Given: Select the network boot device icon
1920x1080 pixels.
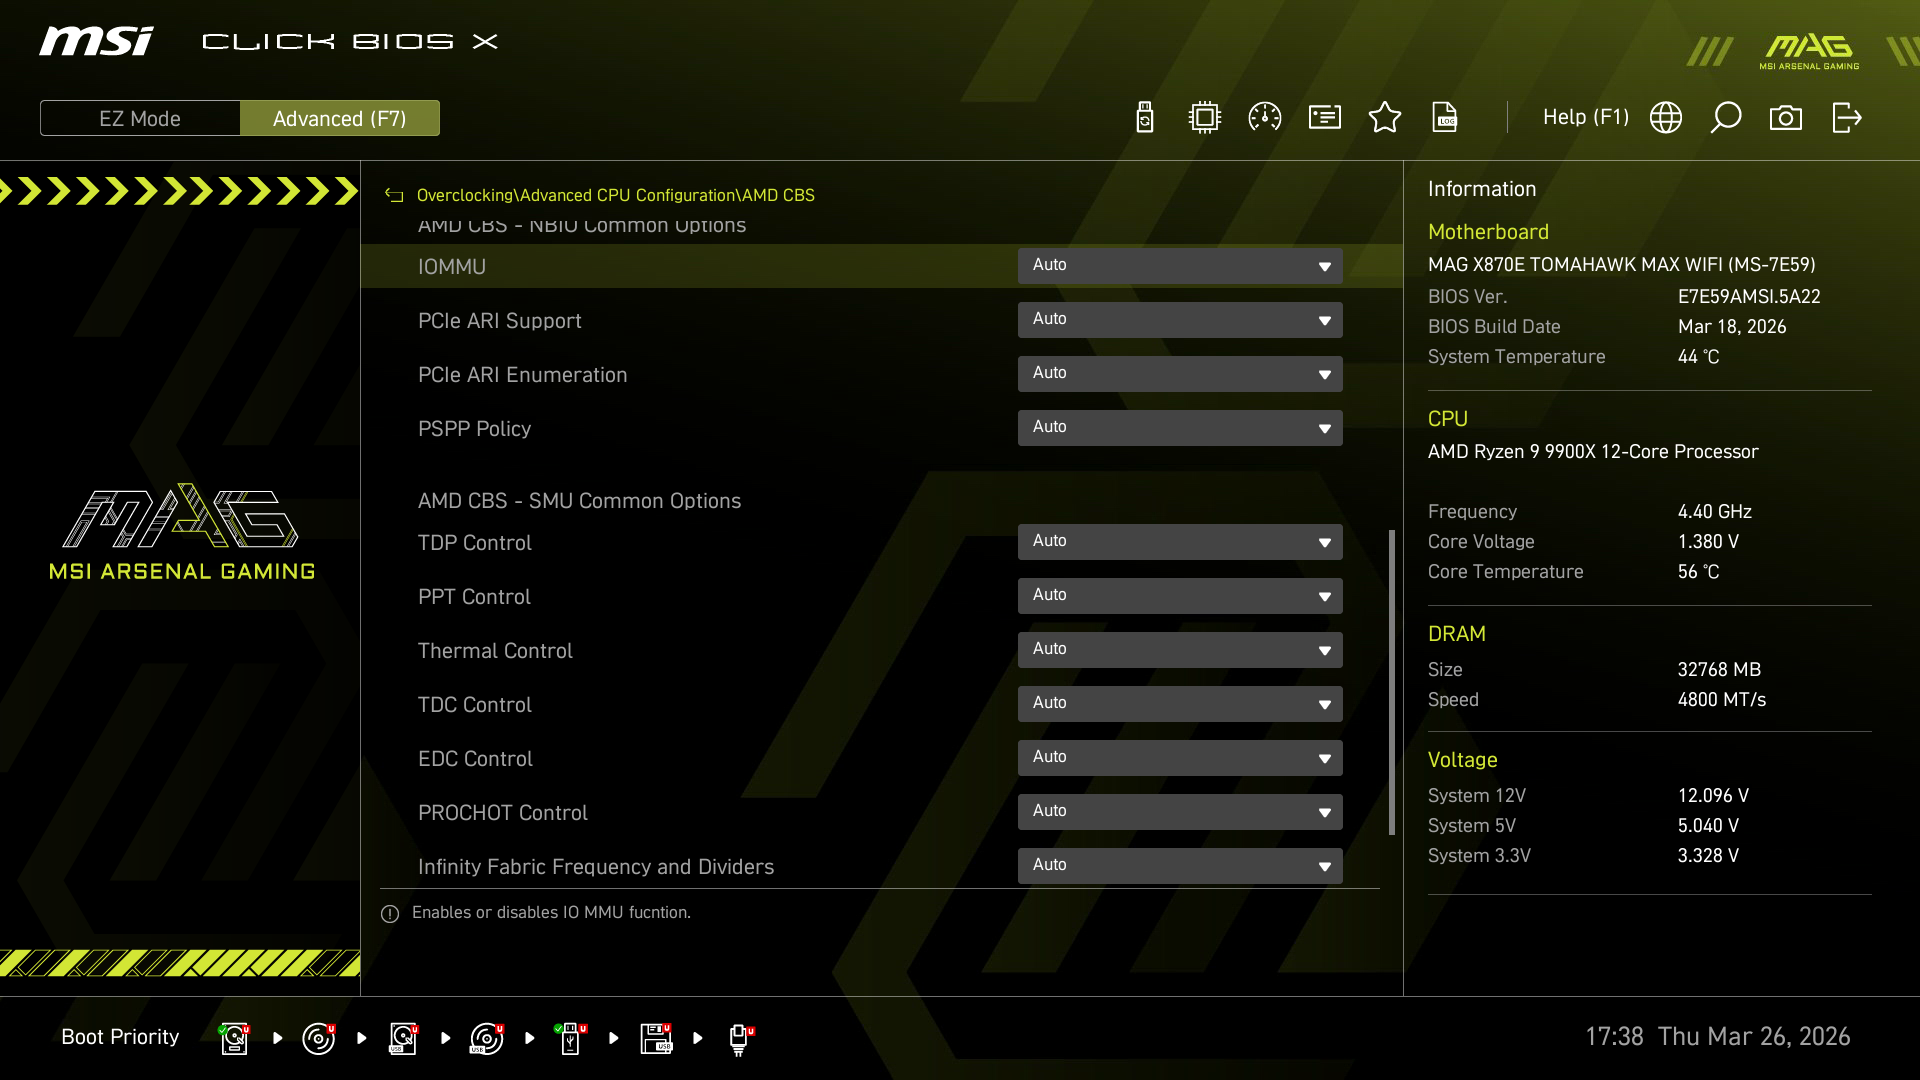Looking at the screenshot, I should [740, 1038].
